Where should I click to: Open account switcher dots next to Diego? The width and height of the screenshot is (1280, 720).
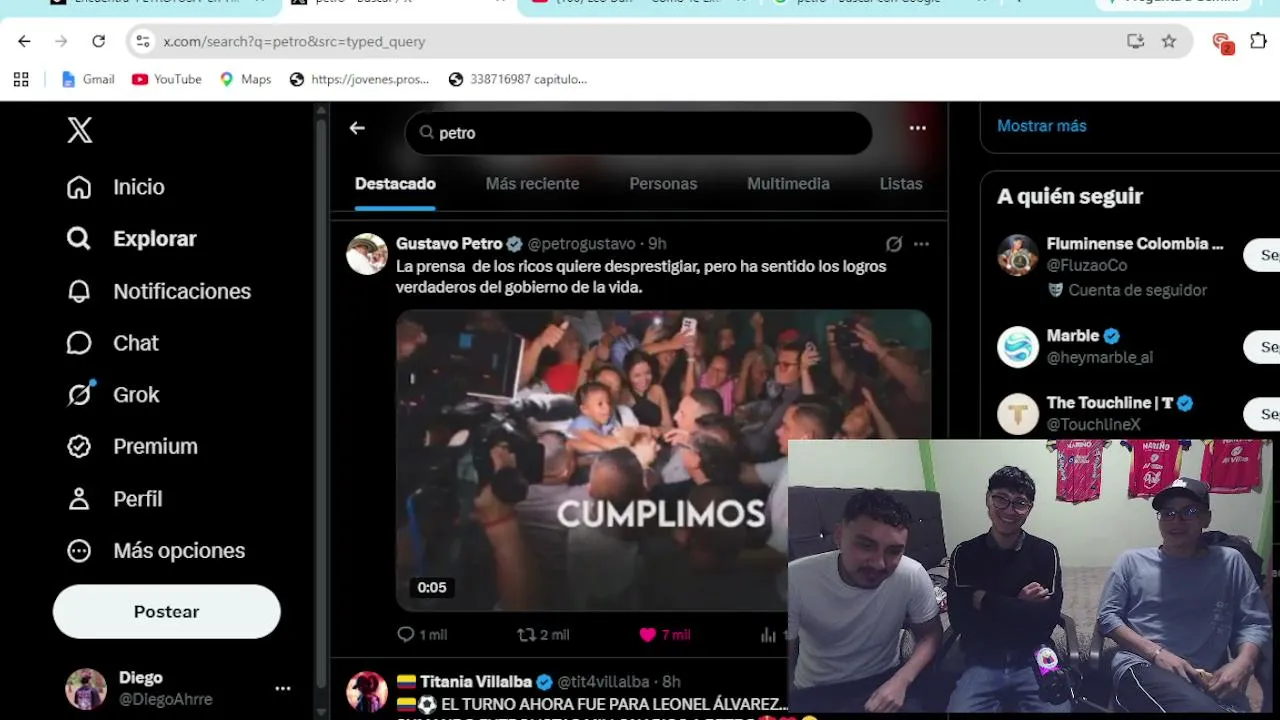[283, 689]
